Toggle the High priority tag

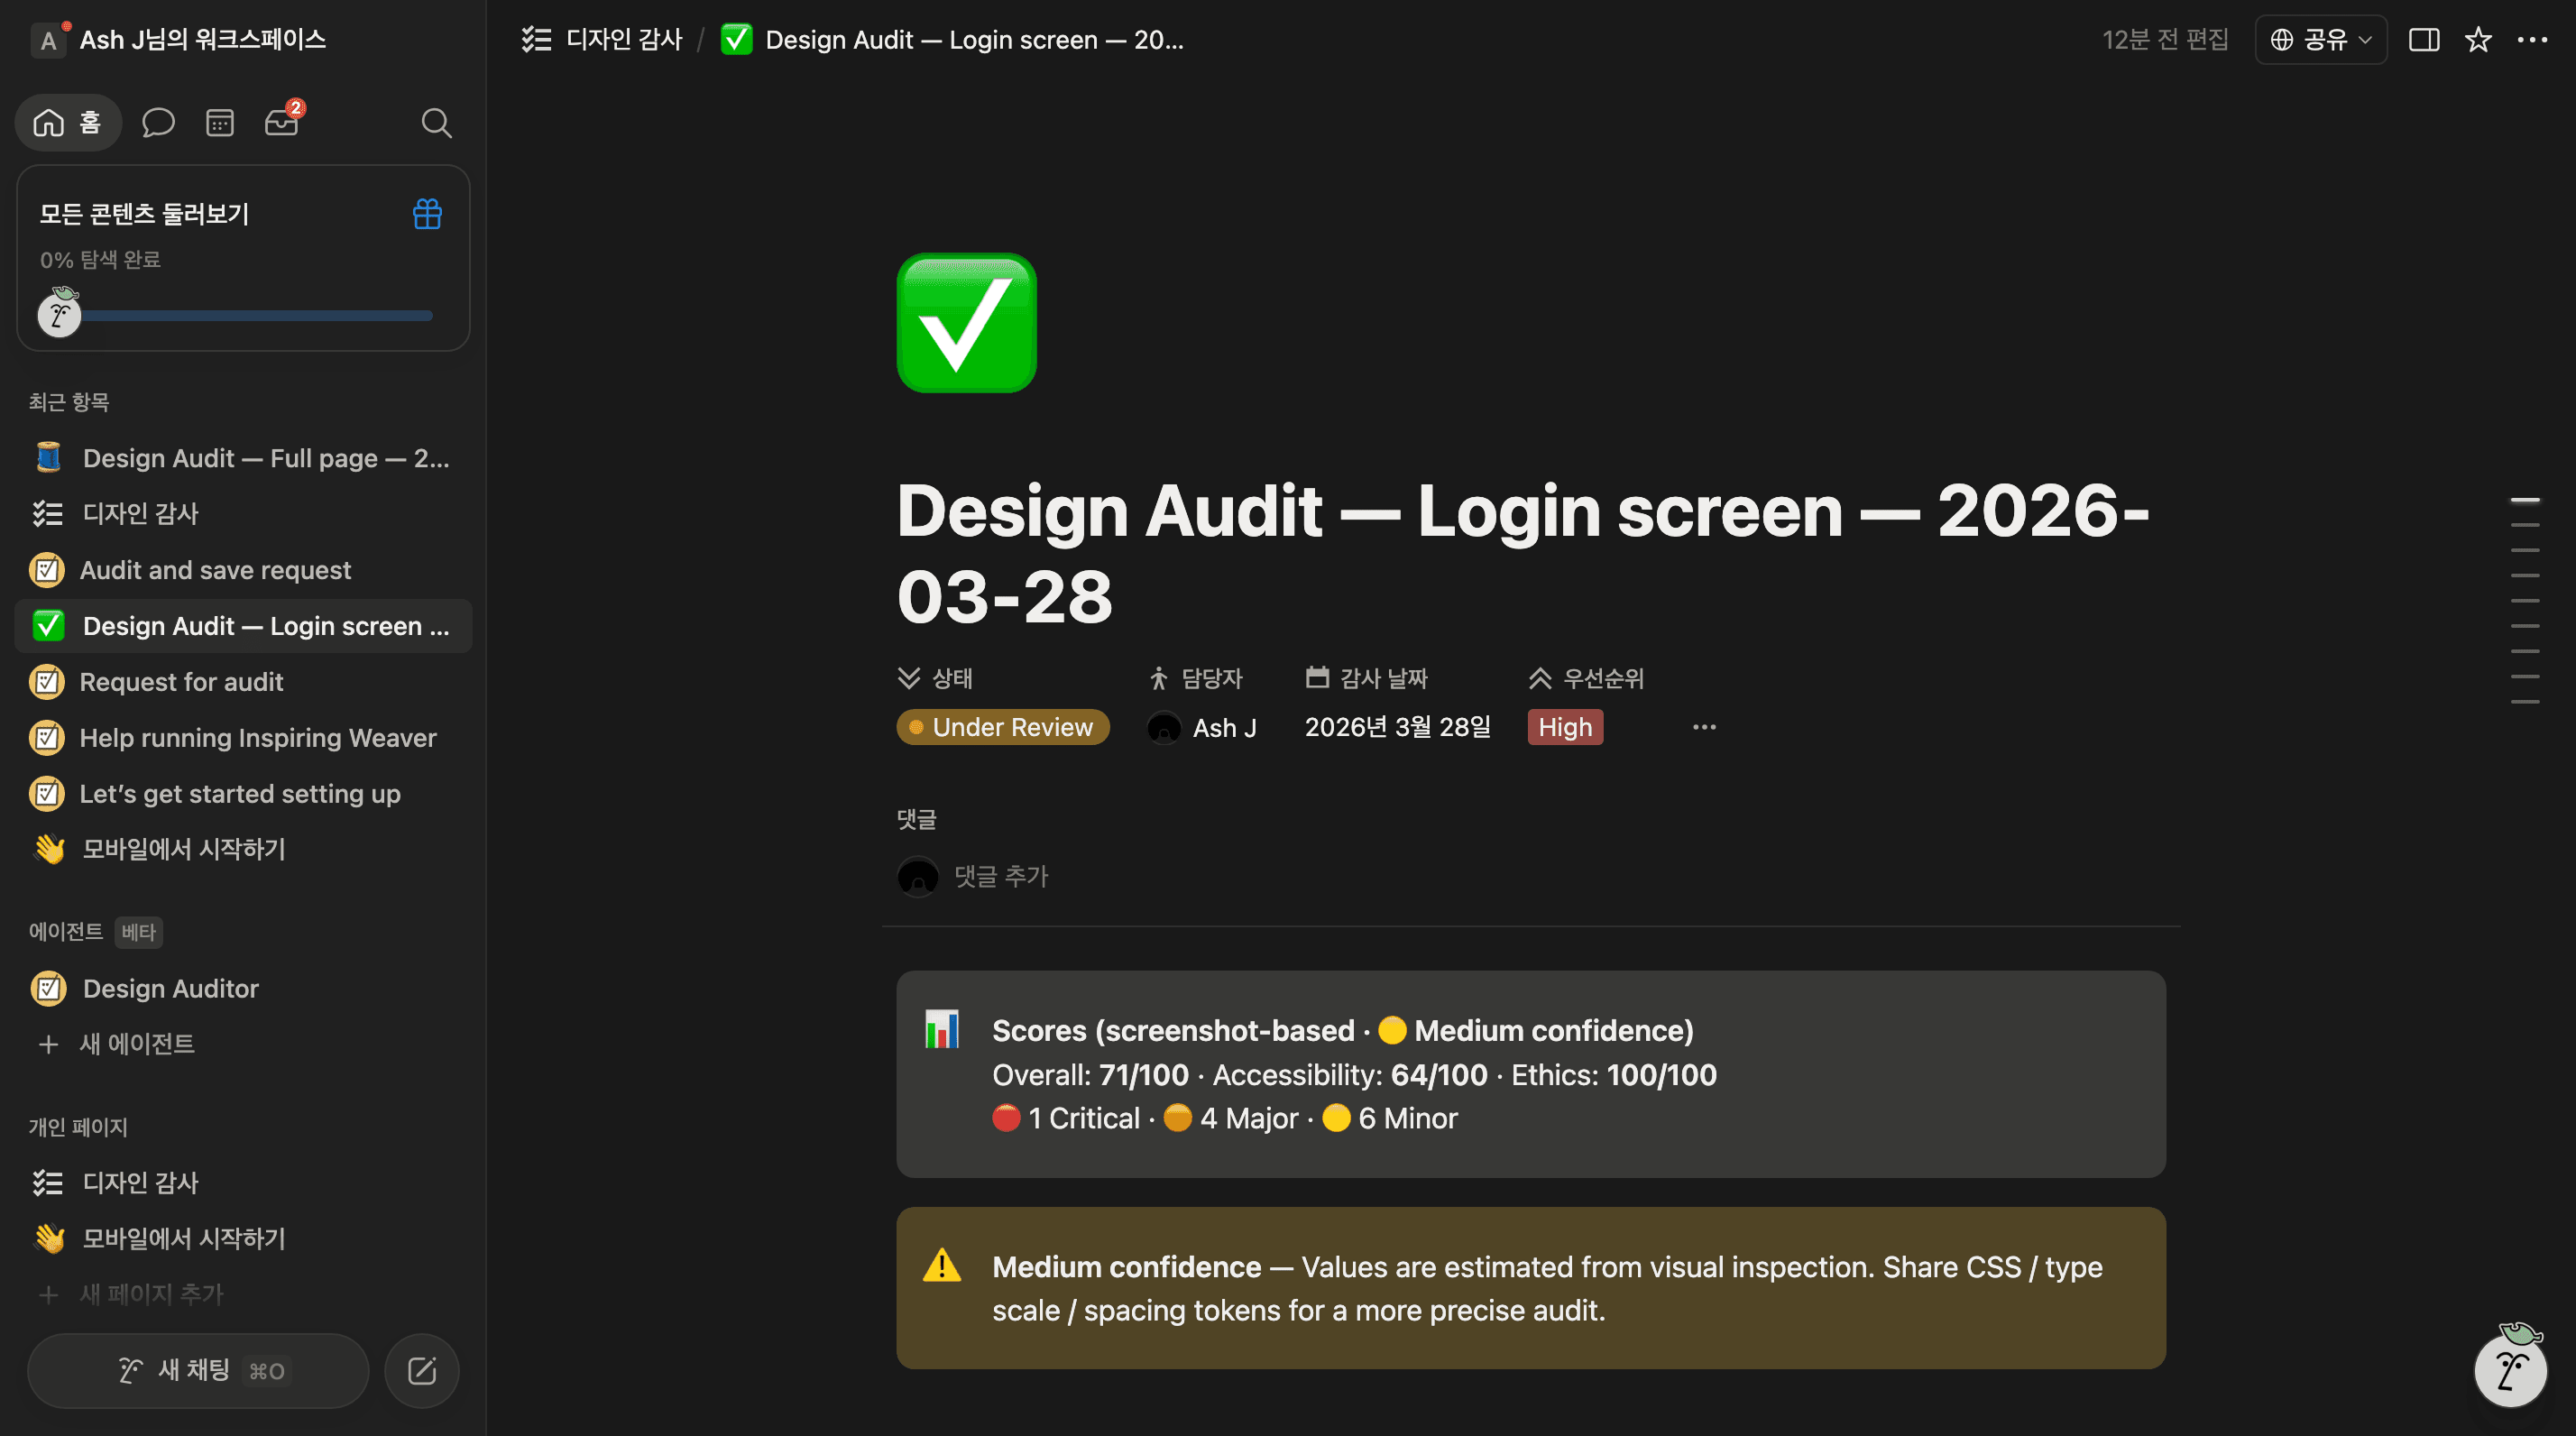[1564, 727]
